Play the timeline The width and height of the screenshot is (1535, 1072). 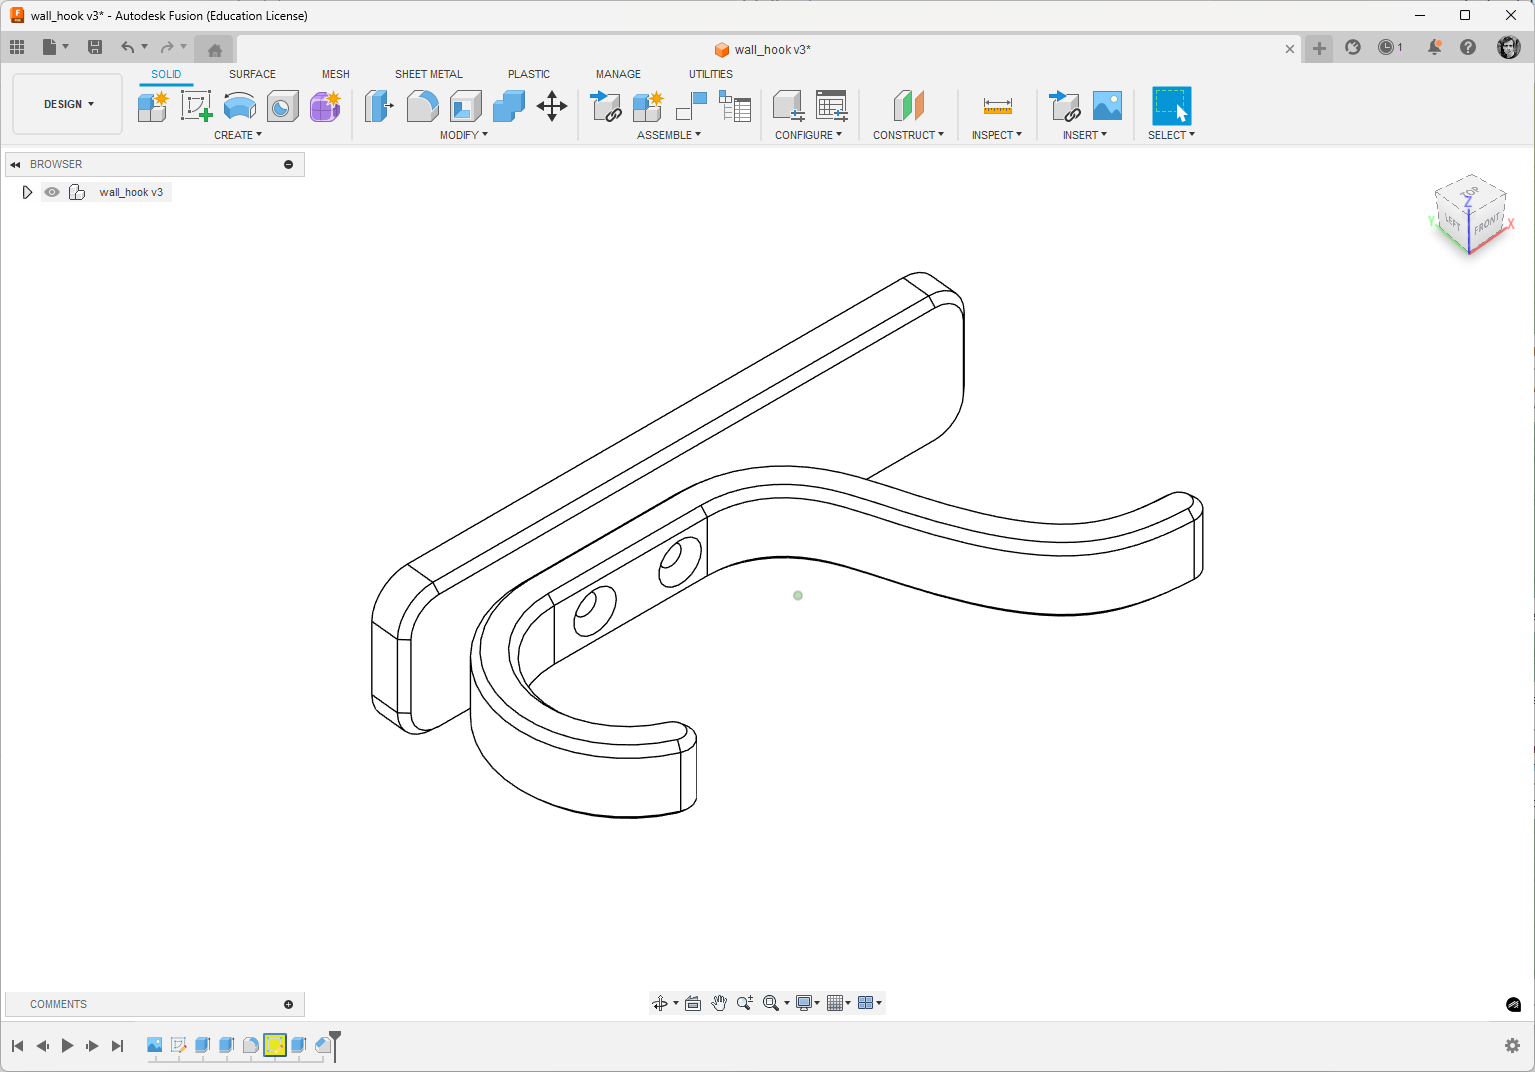coord(67,1046)
